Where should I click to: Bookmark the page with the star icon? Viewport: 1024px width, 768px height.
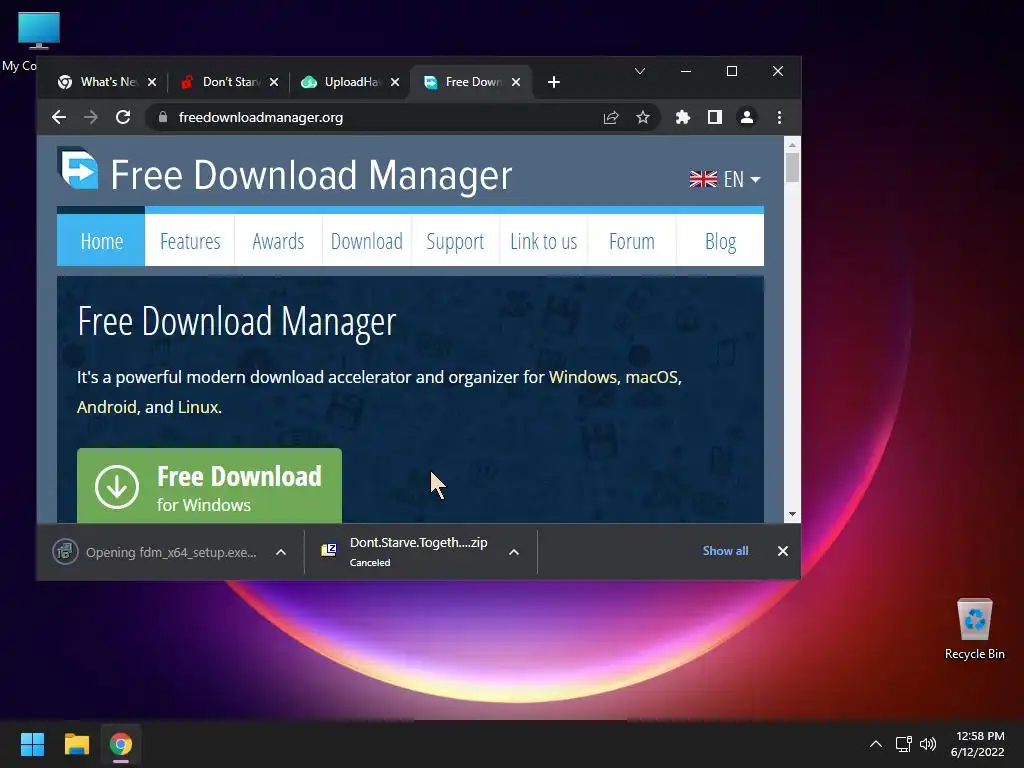pos(643,118)
